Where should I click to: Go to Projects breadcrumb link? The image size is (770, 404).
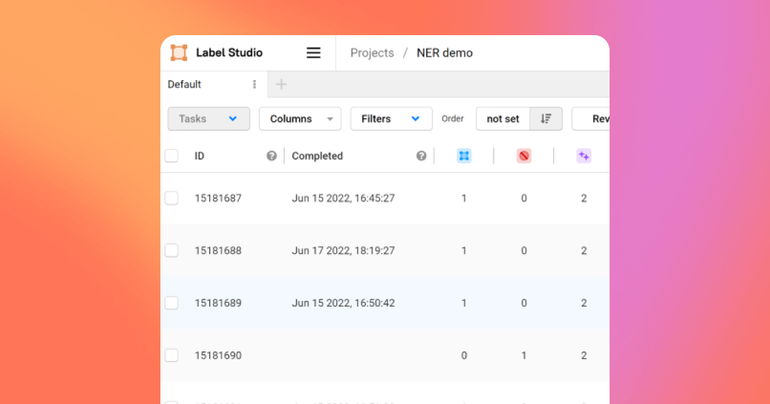372,53
